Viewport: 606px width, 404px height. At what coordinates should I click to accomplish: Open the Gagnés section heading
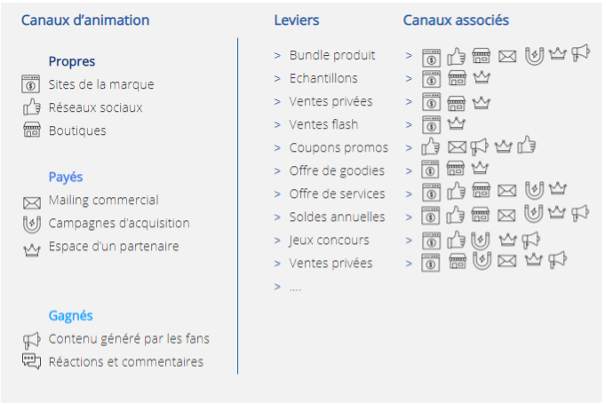[71, 316]
